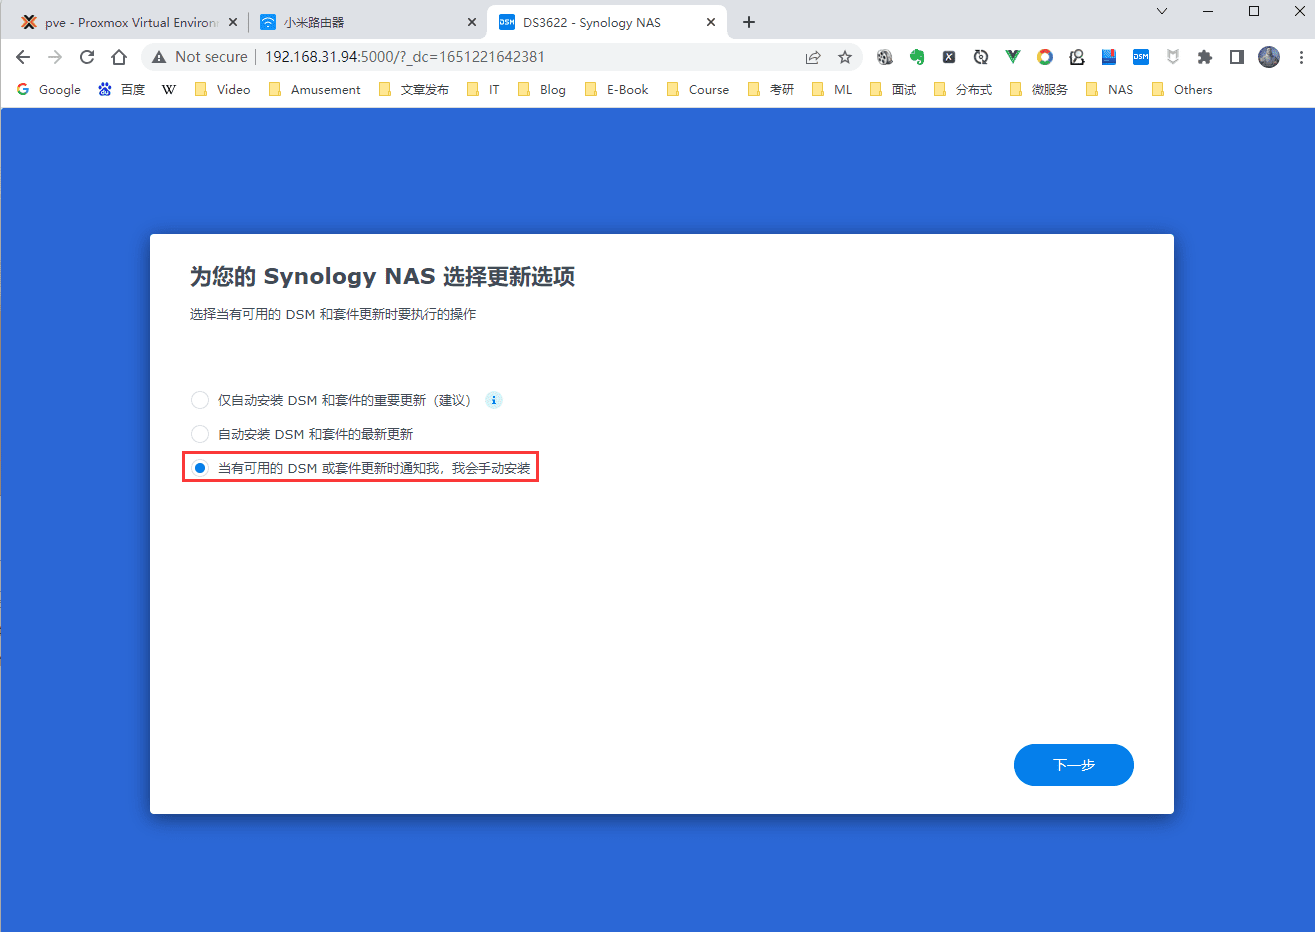Screen dimensions: 1315x932
Task: Reload the current page
Action: (x=87, y=57)
